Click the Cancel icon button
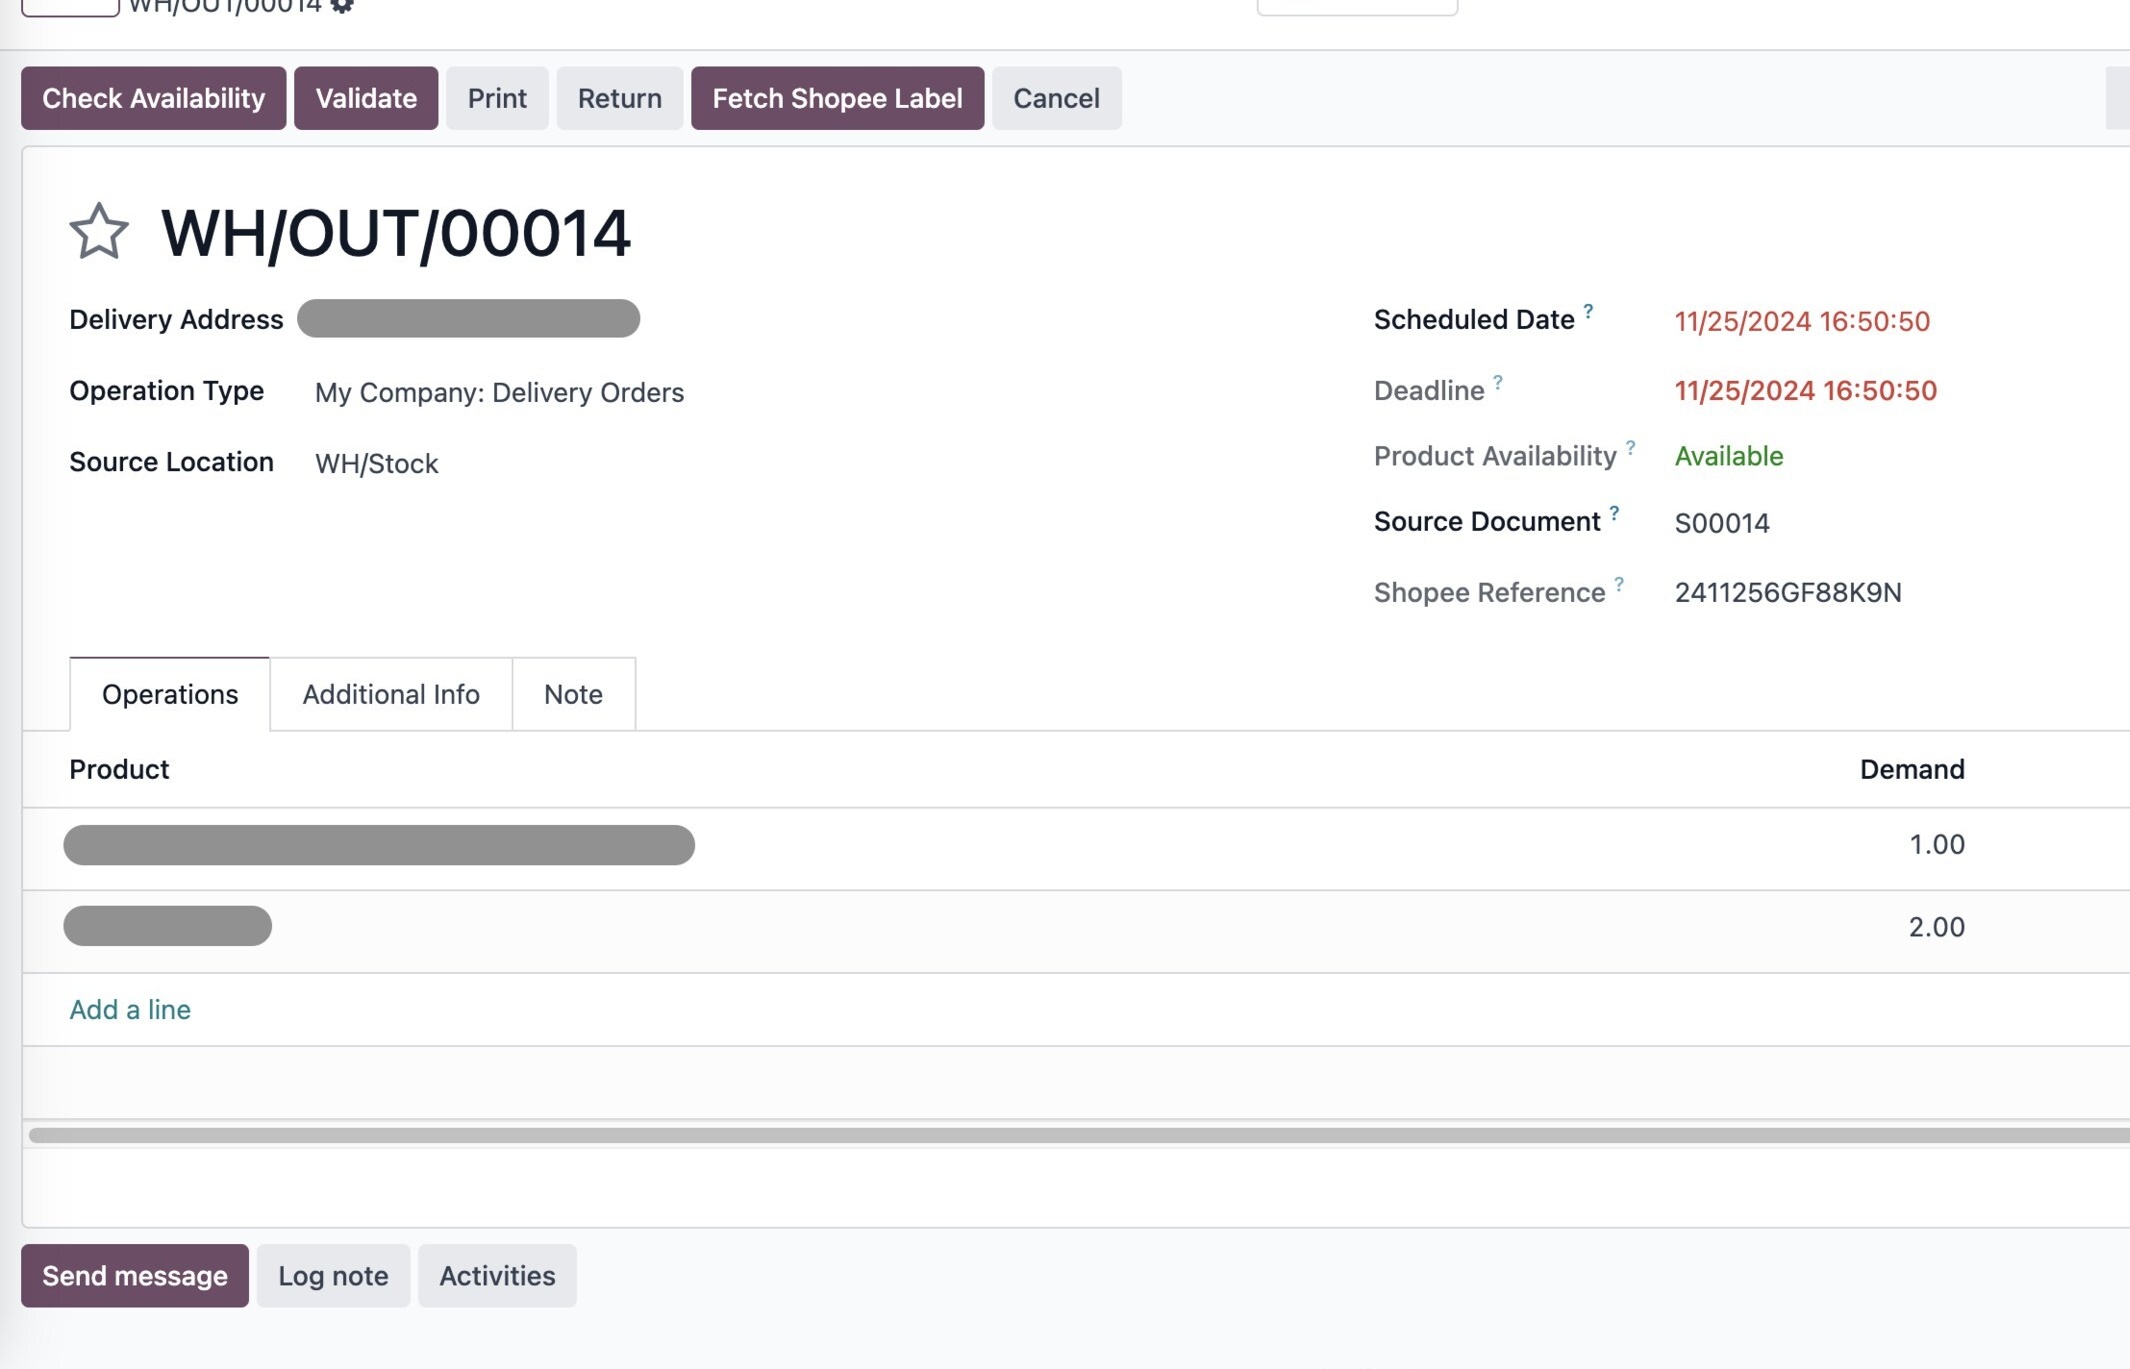The image size is (2130, 1369). (1056, 98)
